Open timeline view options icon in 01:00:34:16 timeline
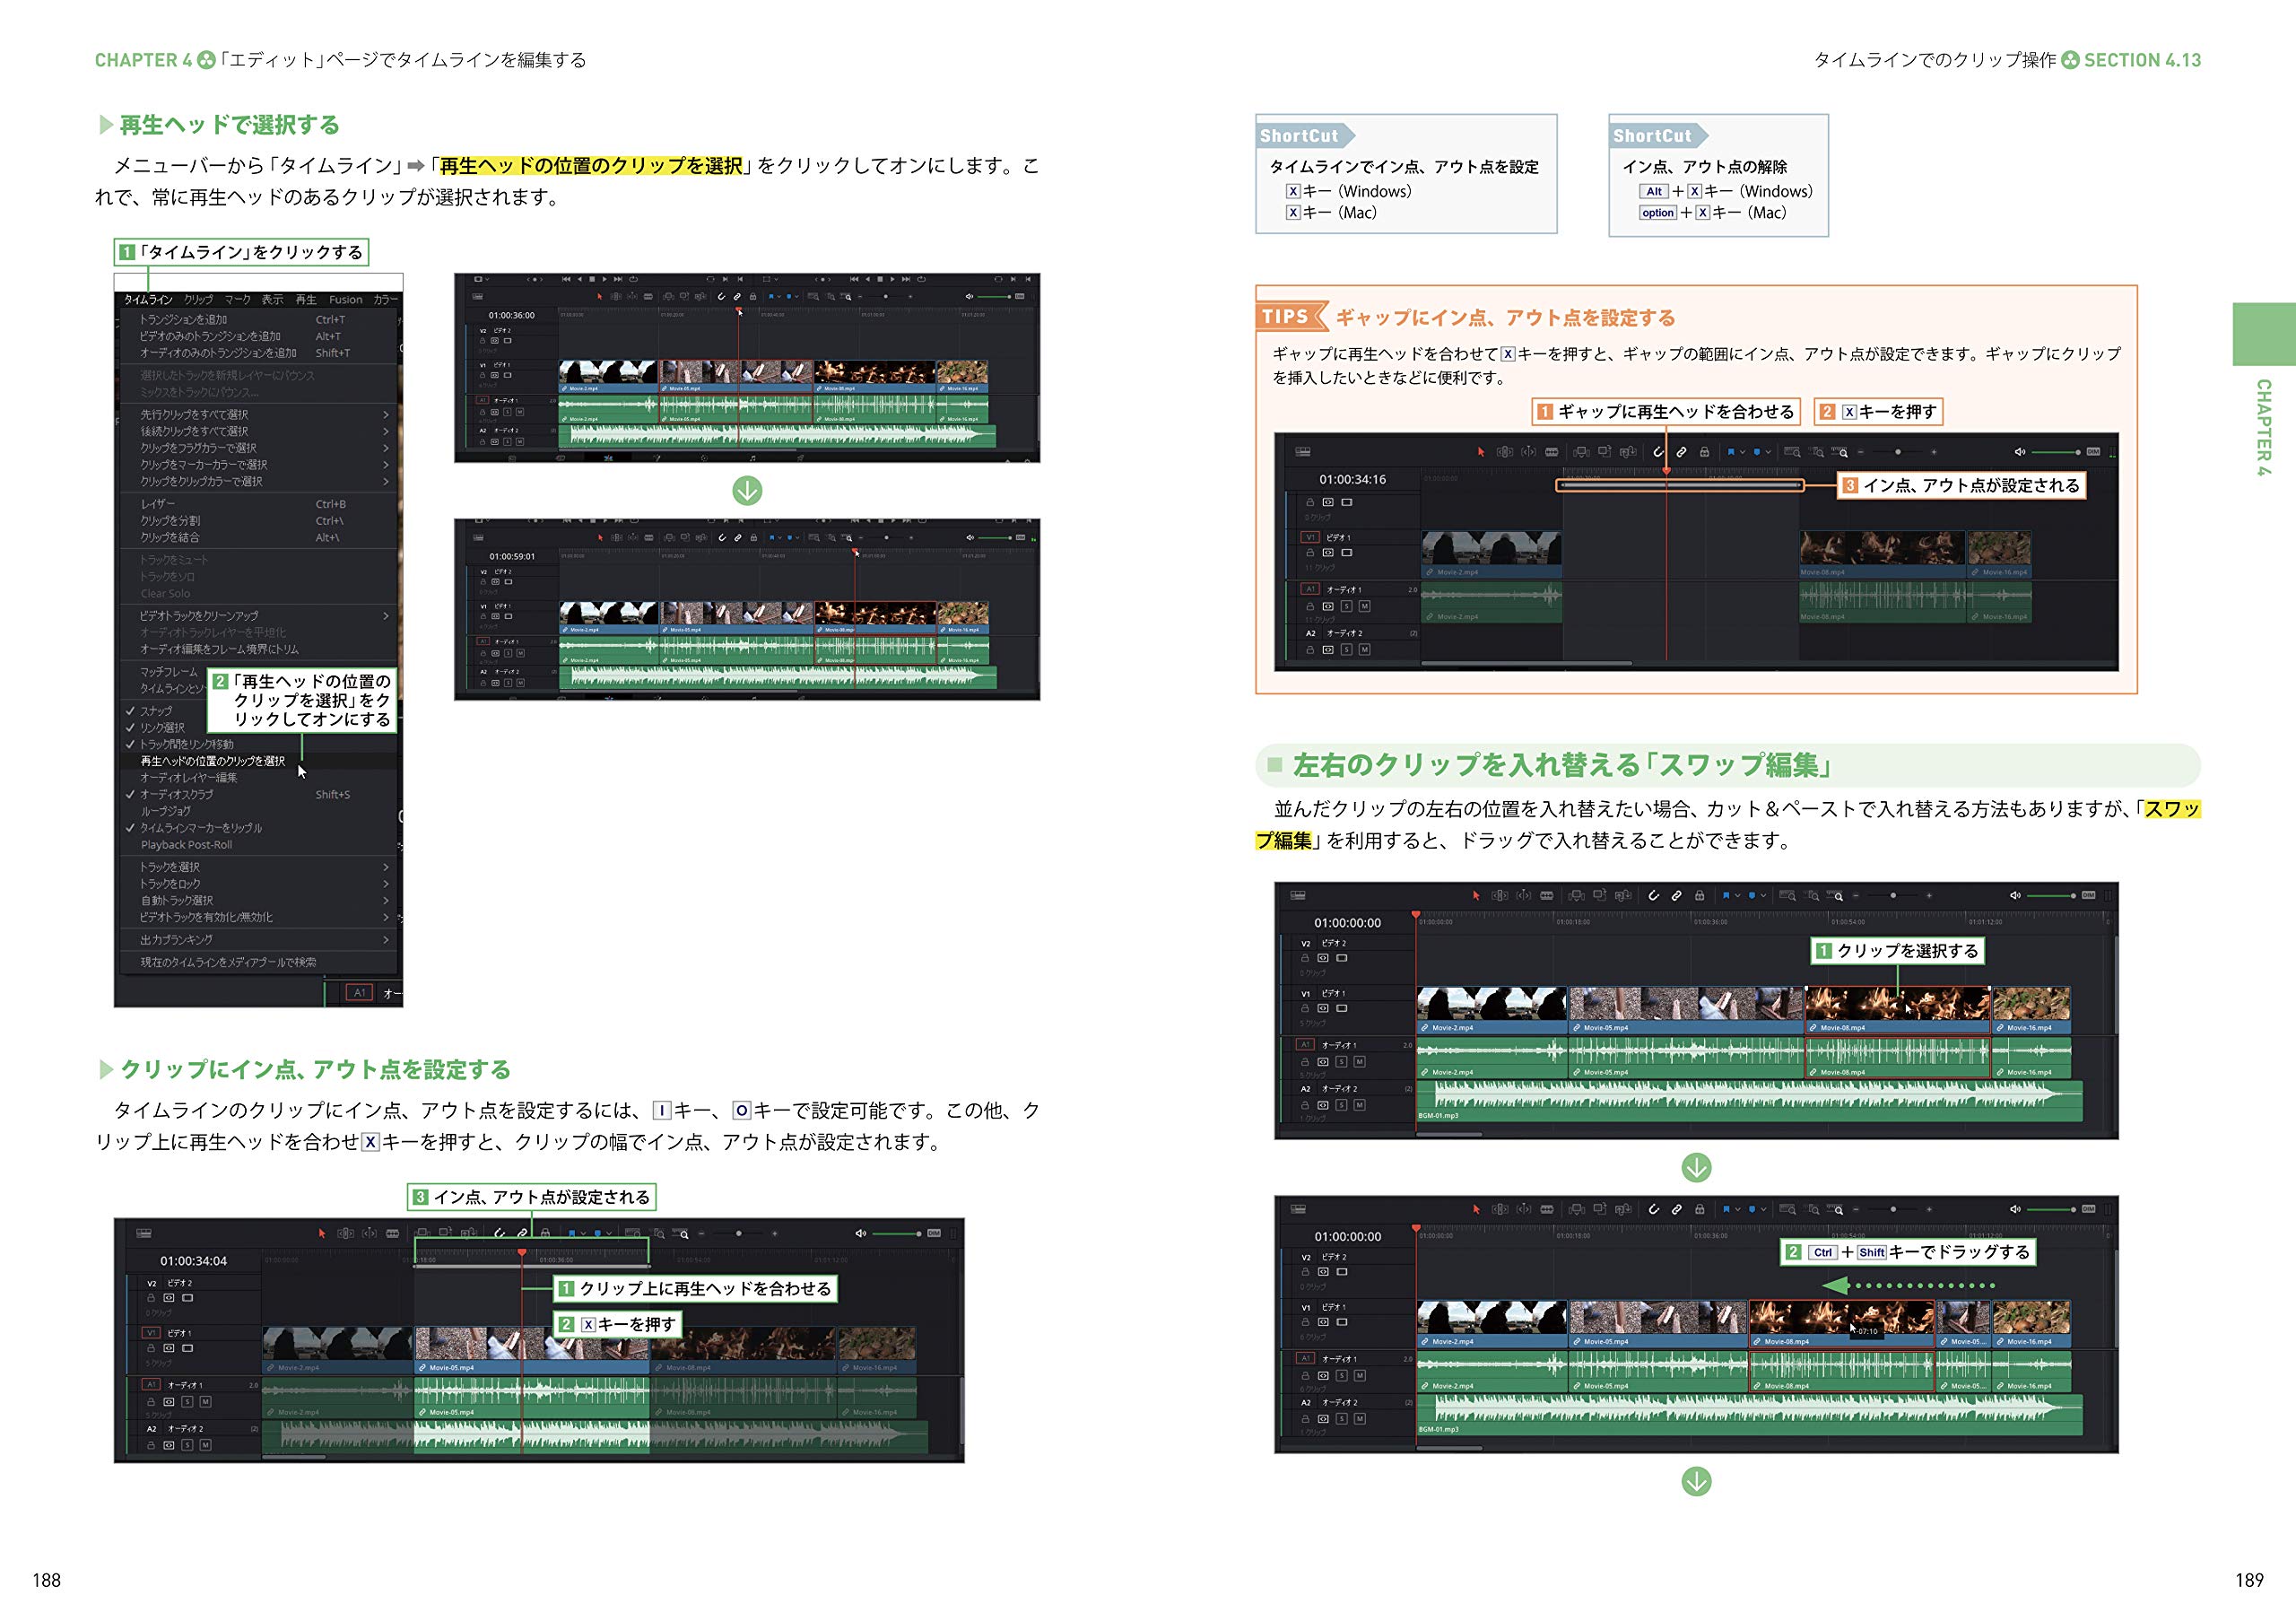This screenshot has width=2296, height=1621. 1302,452
